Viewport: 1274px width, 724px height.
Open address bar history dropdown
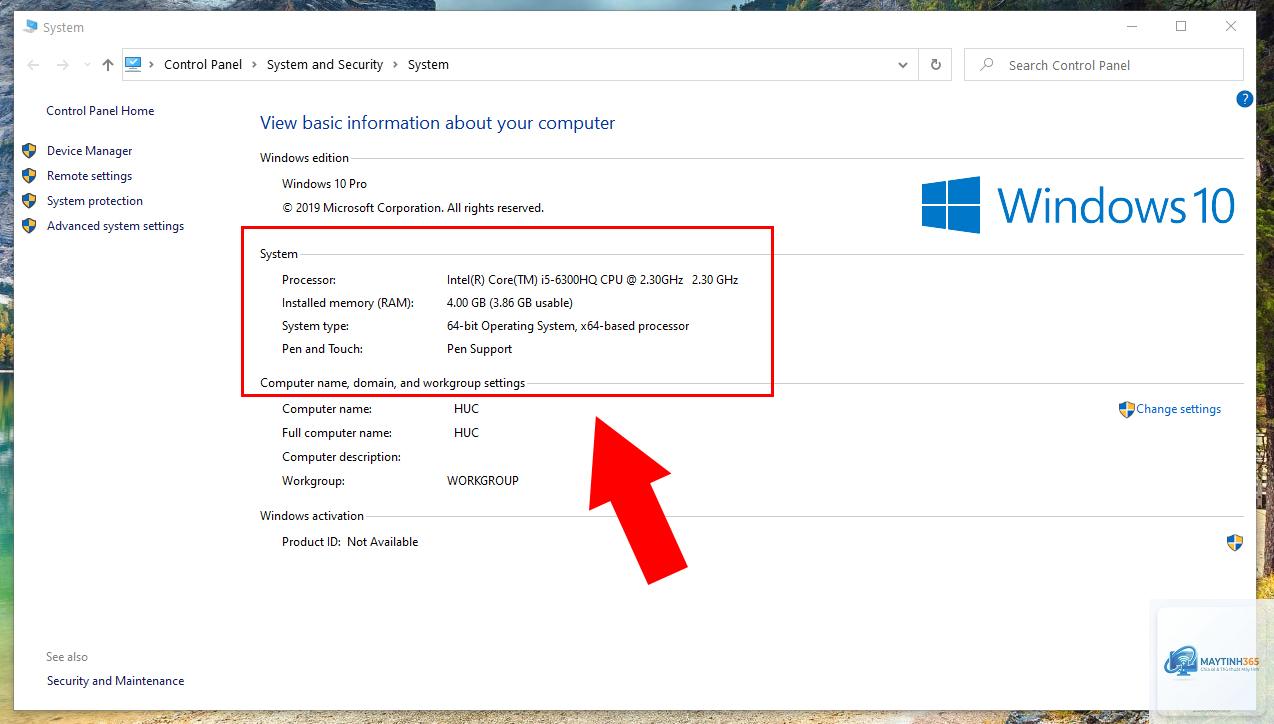point(903,65)
